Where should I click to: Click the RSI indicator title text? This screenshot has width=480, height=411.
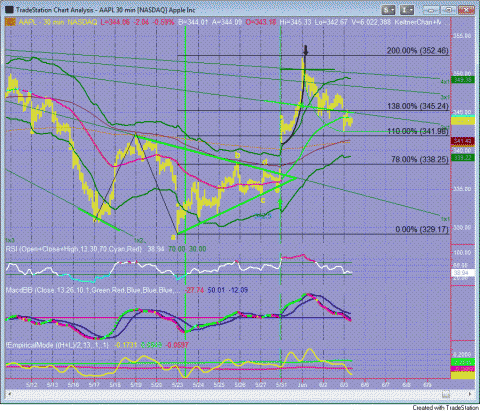click(x=74, y=249)
